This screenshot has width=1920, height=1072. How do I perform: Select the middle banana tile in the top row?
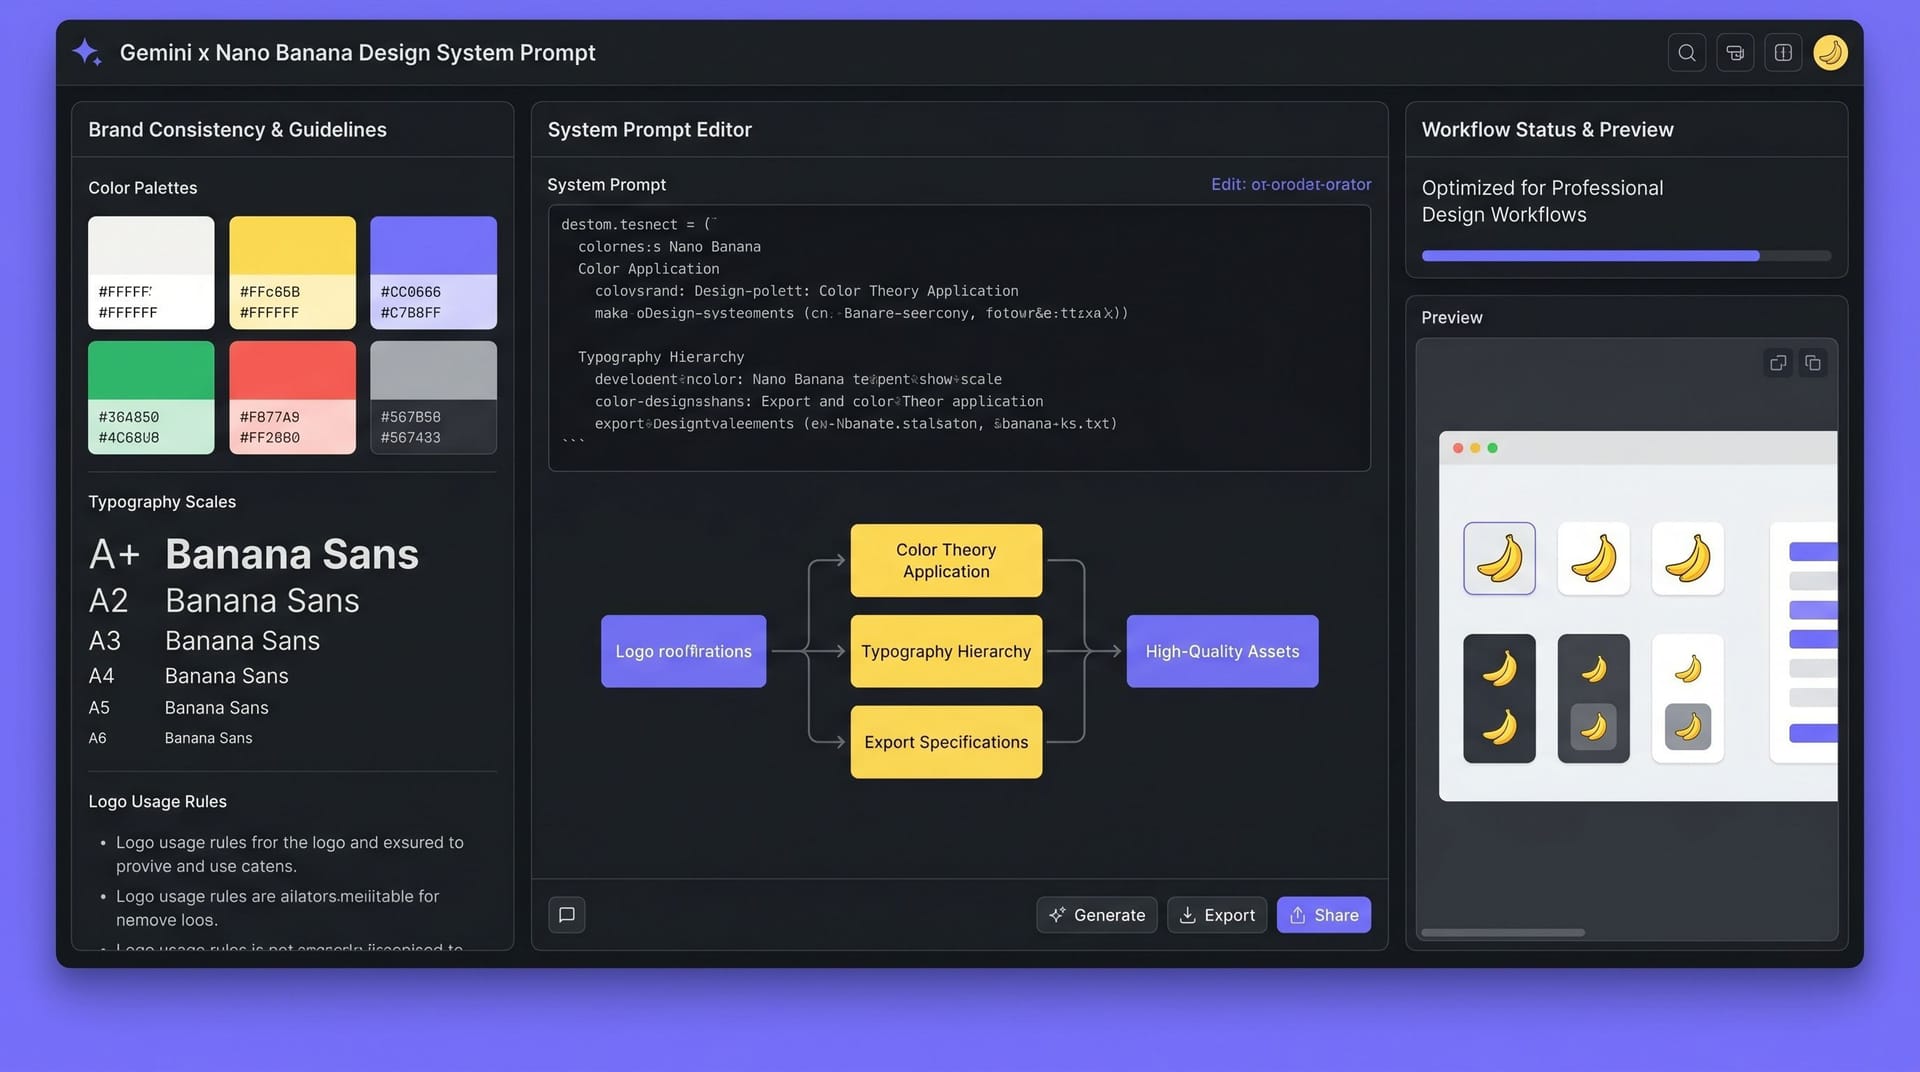[1593, 558]
